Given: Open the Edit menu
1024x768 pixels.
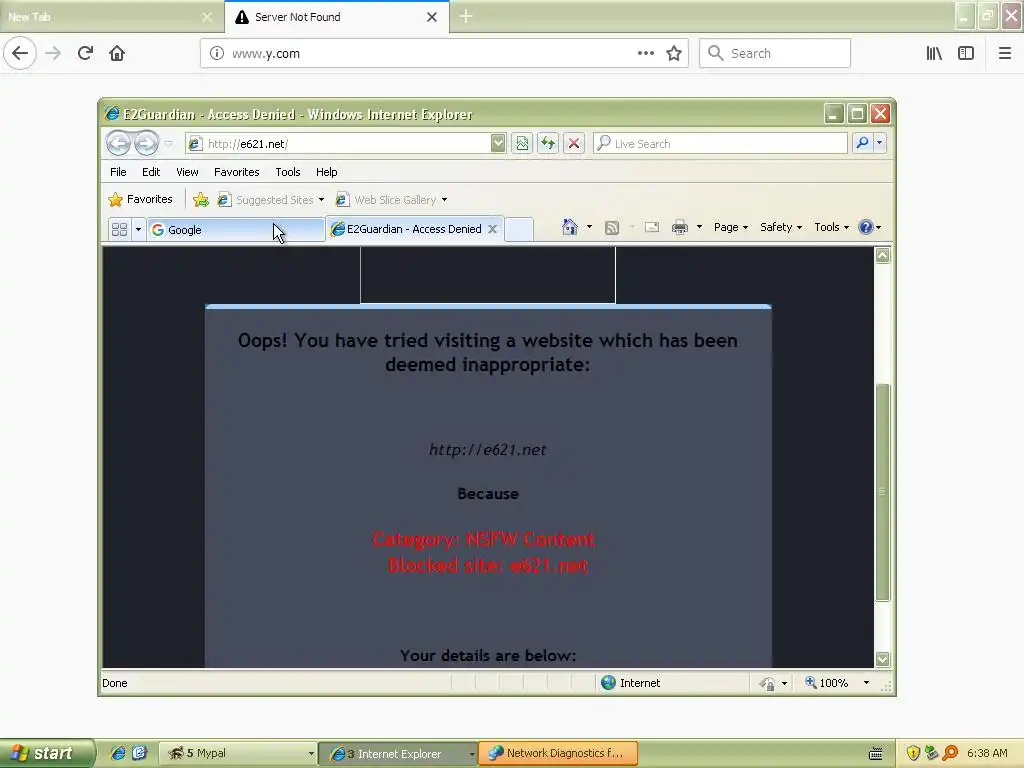Looking at the screenshot, I should click(151, 172).
